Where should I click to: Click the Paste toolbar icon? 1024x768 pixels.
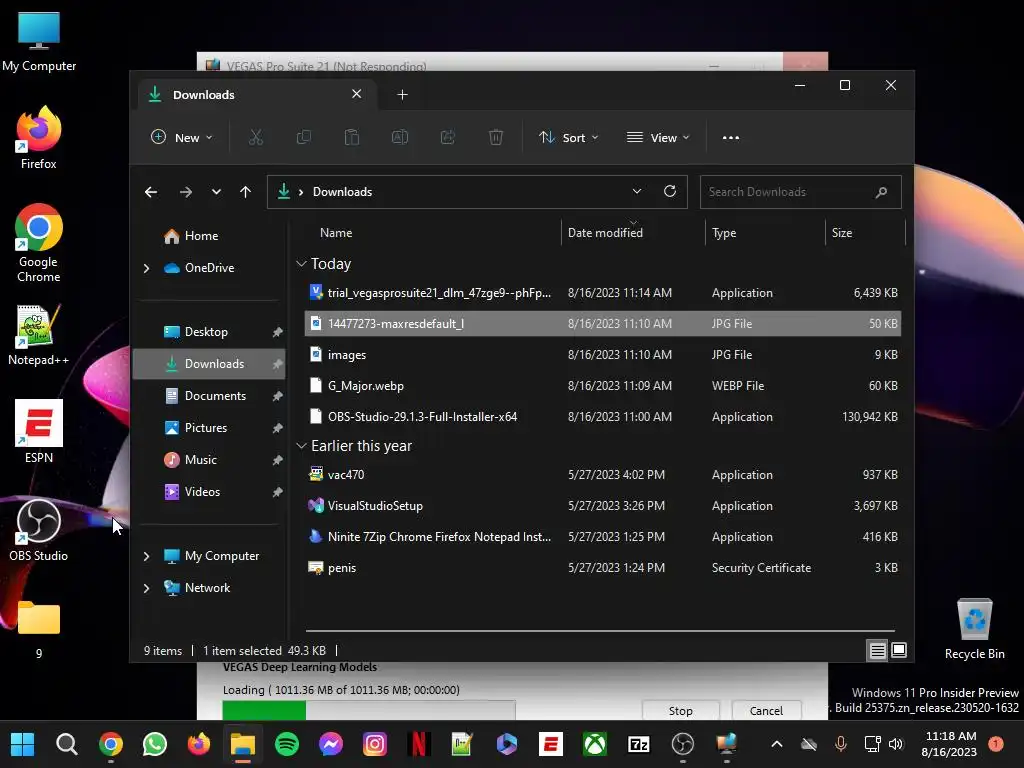(352, 137)
